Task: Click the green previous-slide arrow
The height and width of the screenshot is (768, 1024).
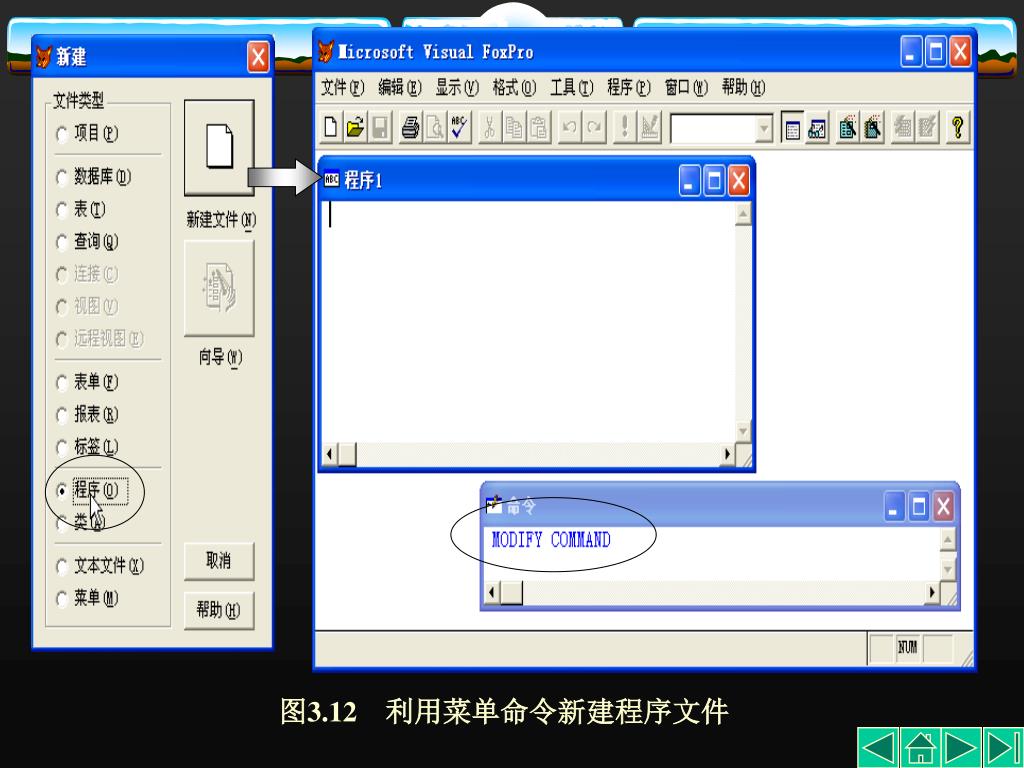Action: (877, 747)
